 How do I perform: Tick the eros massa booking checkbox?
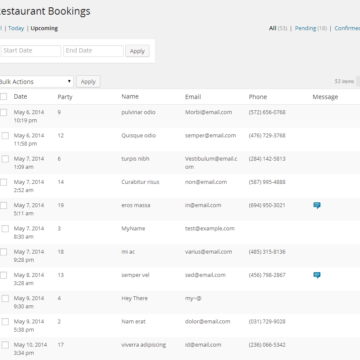(4, 205)
